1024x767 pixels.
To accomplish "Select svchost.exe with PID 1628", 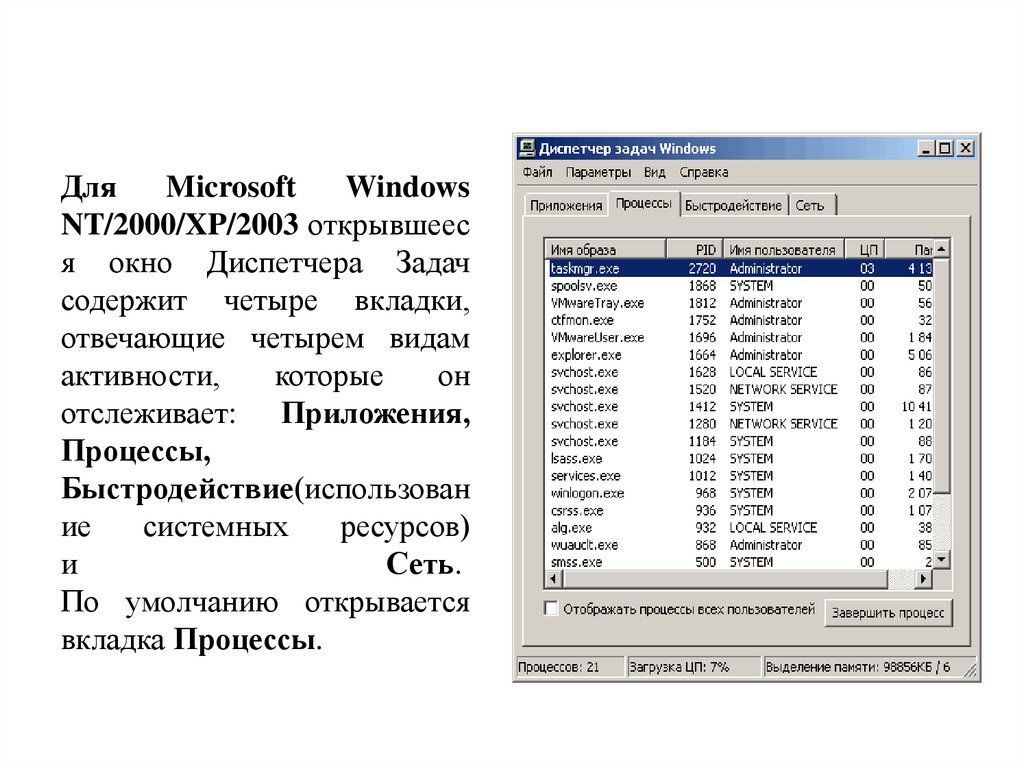I will pyautogui.click(x=740, y=372).
